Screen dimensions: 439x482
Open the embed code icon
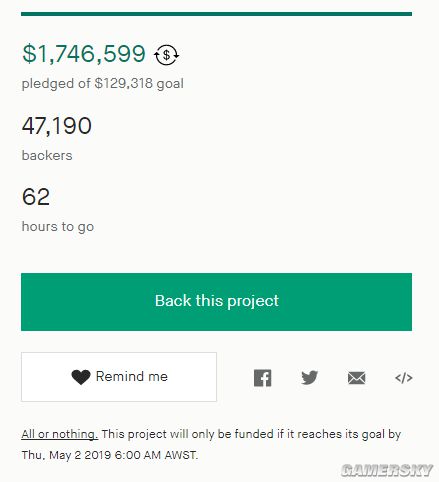tap(404, 378)
